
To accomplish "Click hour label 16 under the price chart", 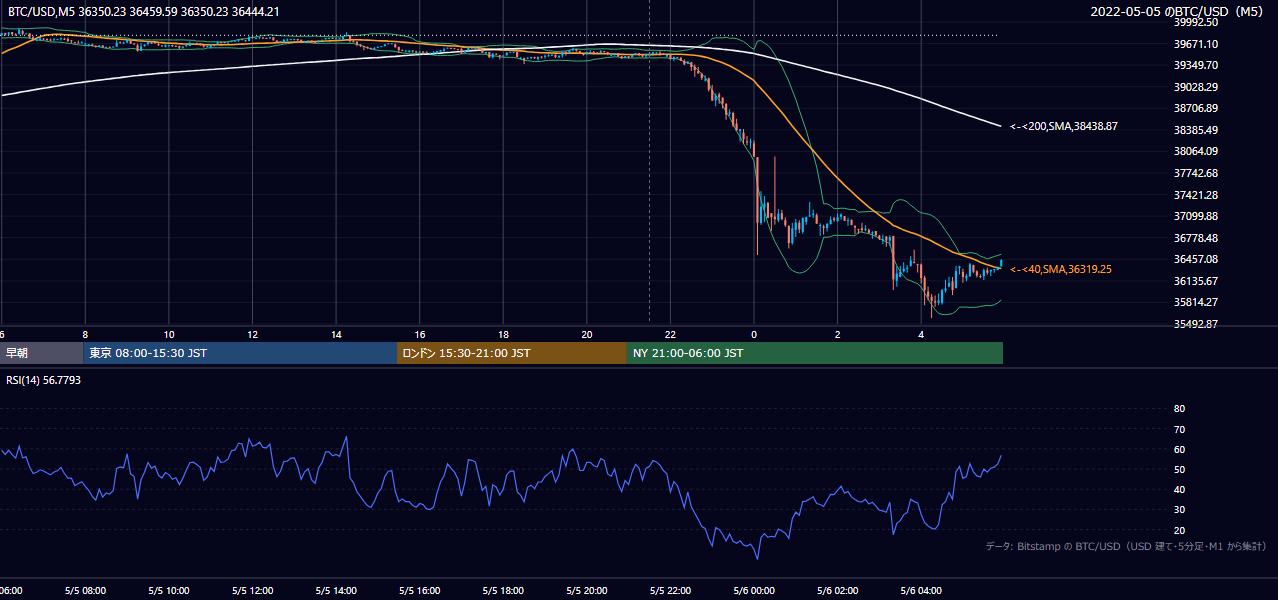I will tap(420, 334).
